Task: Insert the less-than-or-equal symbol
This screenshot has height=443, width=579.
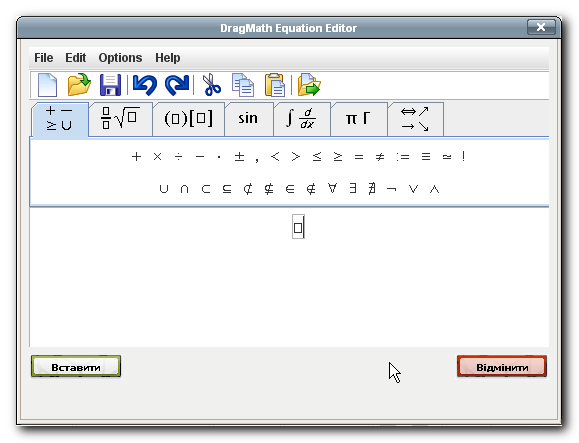Action: coord(317,157)
